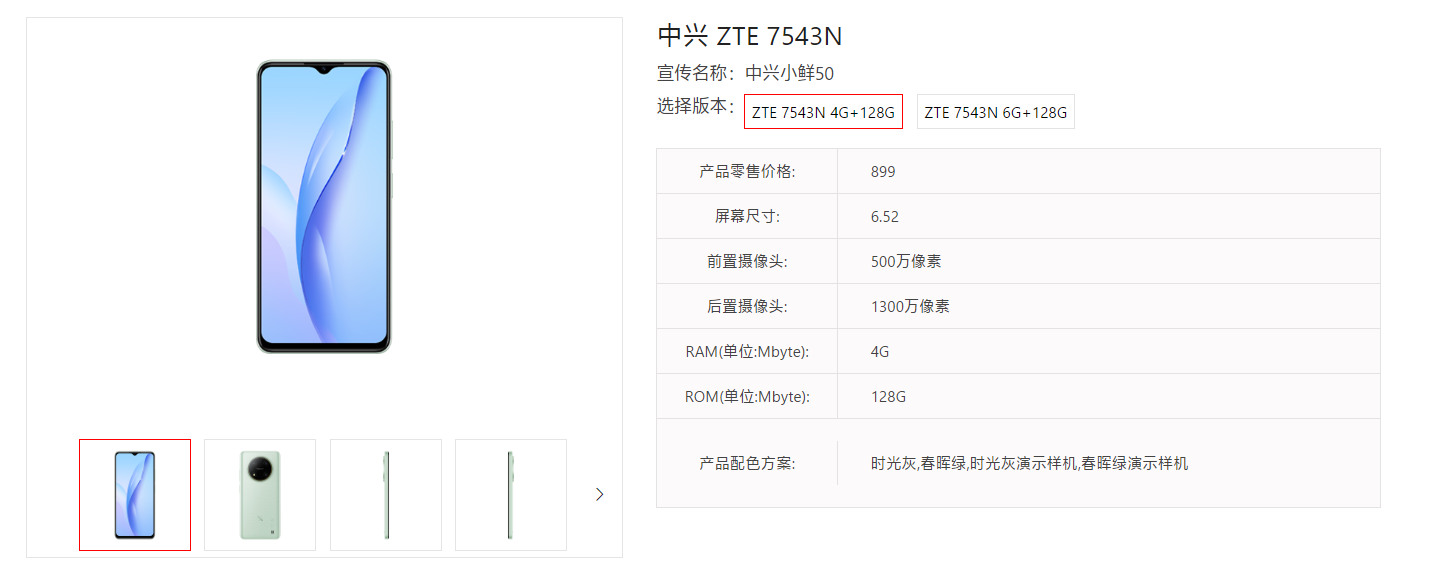This screenshot has height=570, width=1430.
Task: Select the third side-view thumbnail
Action: pos(386,495)
